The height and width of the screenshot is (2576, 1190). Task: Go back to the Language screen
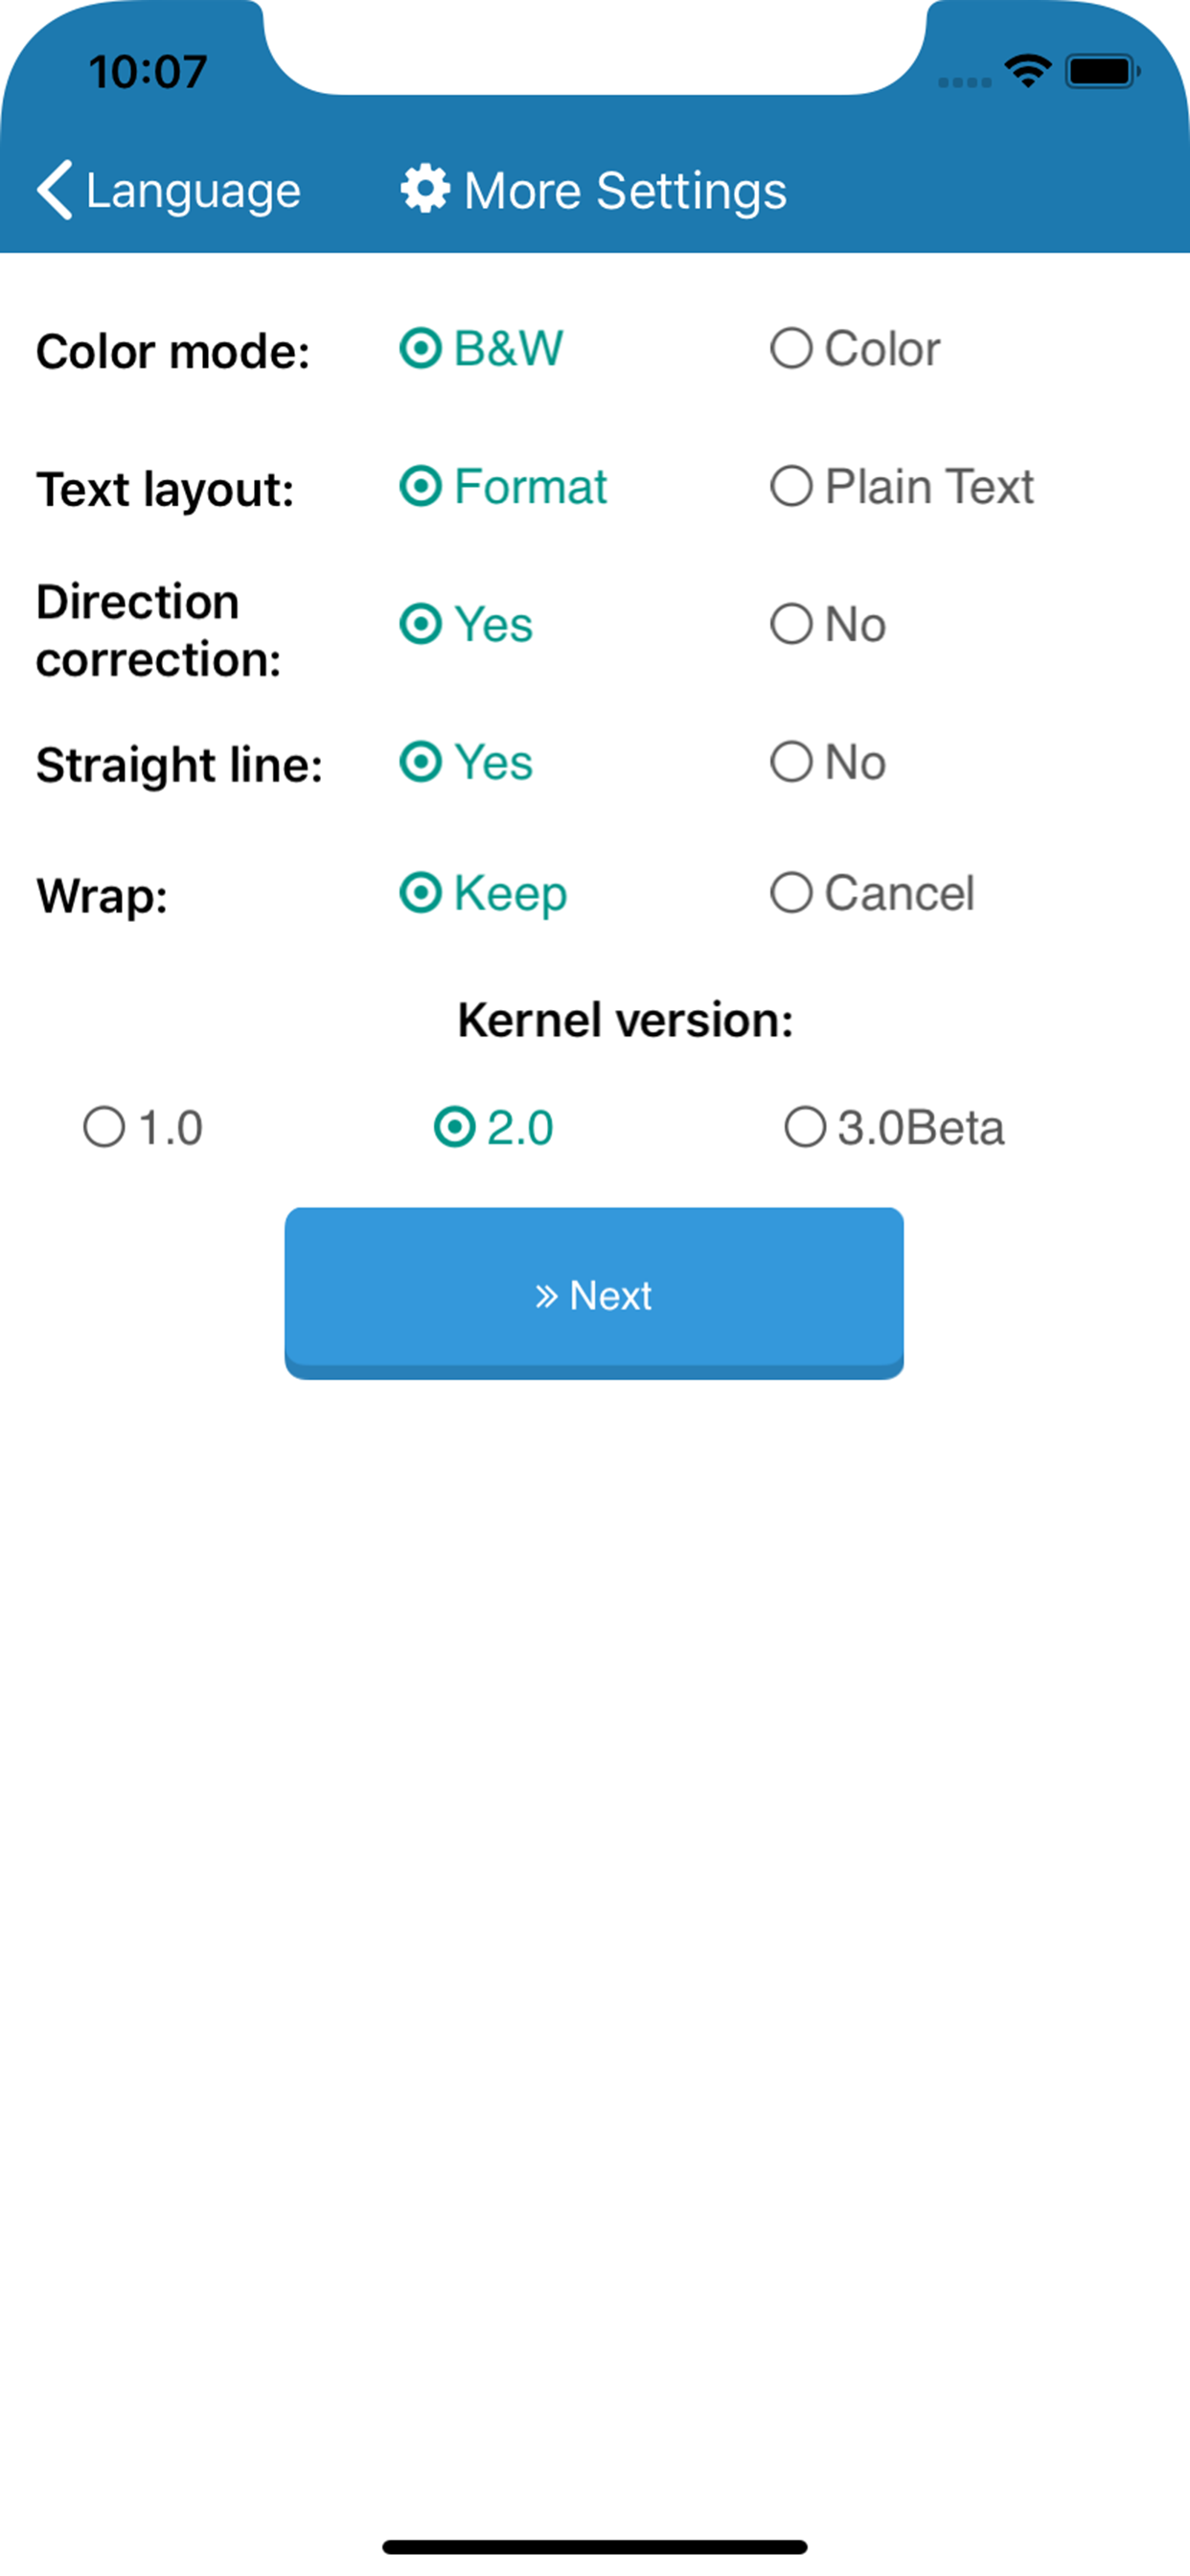point(170,189)
